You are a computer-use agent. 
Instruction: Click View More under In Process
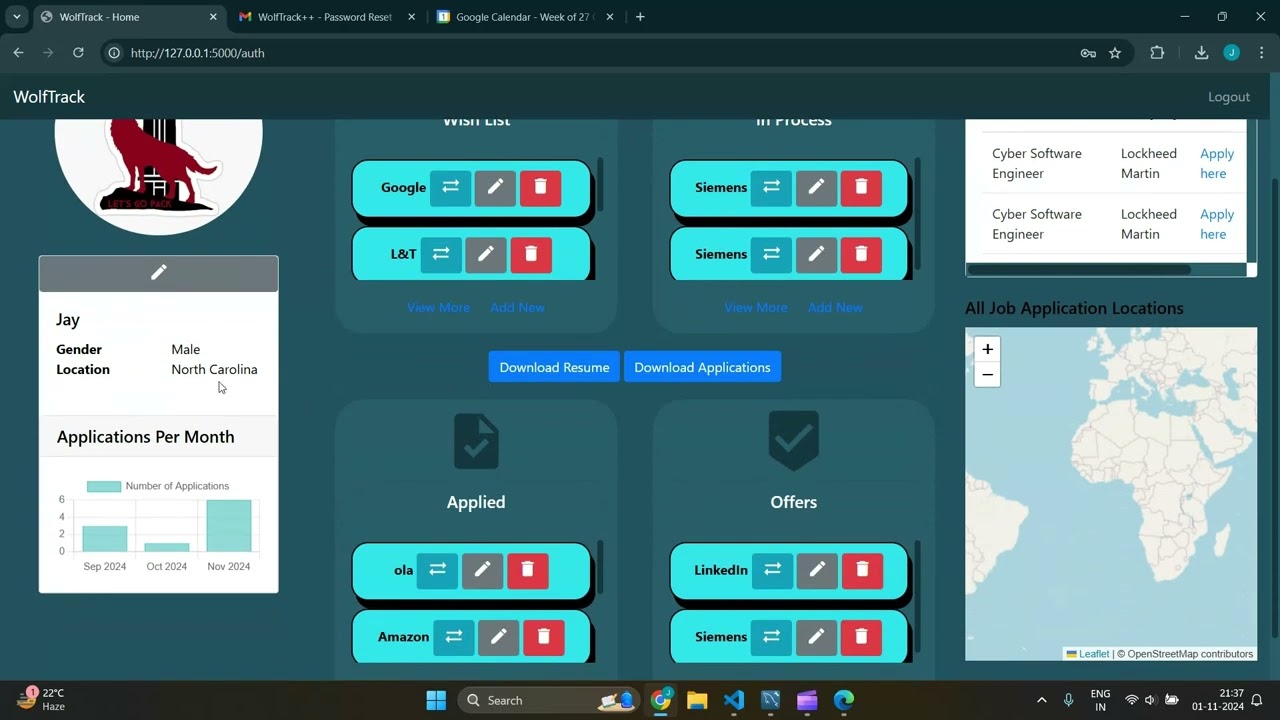(x=756, y=307)
